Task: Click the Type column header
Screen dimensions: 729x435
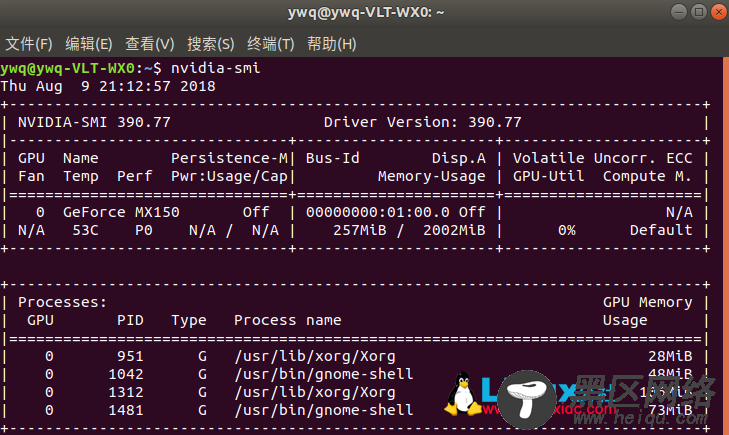Action: point(189,321)
